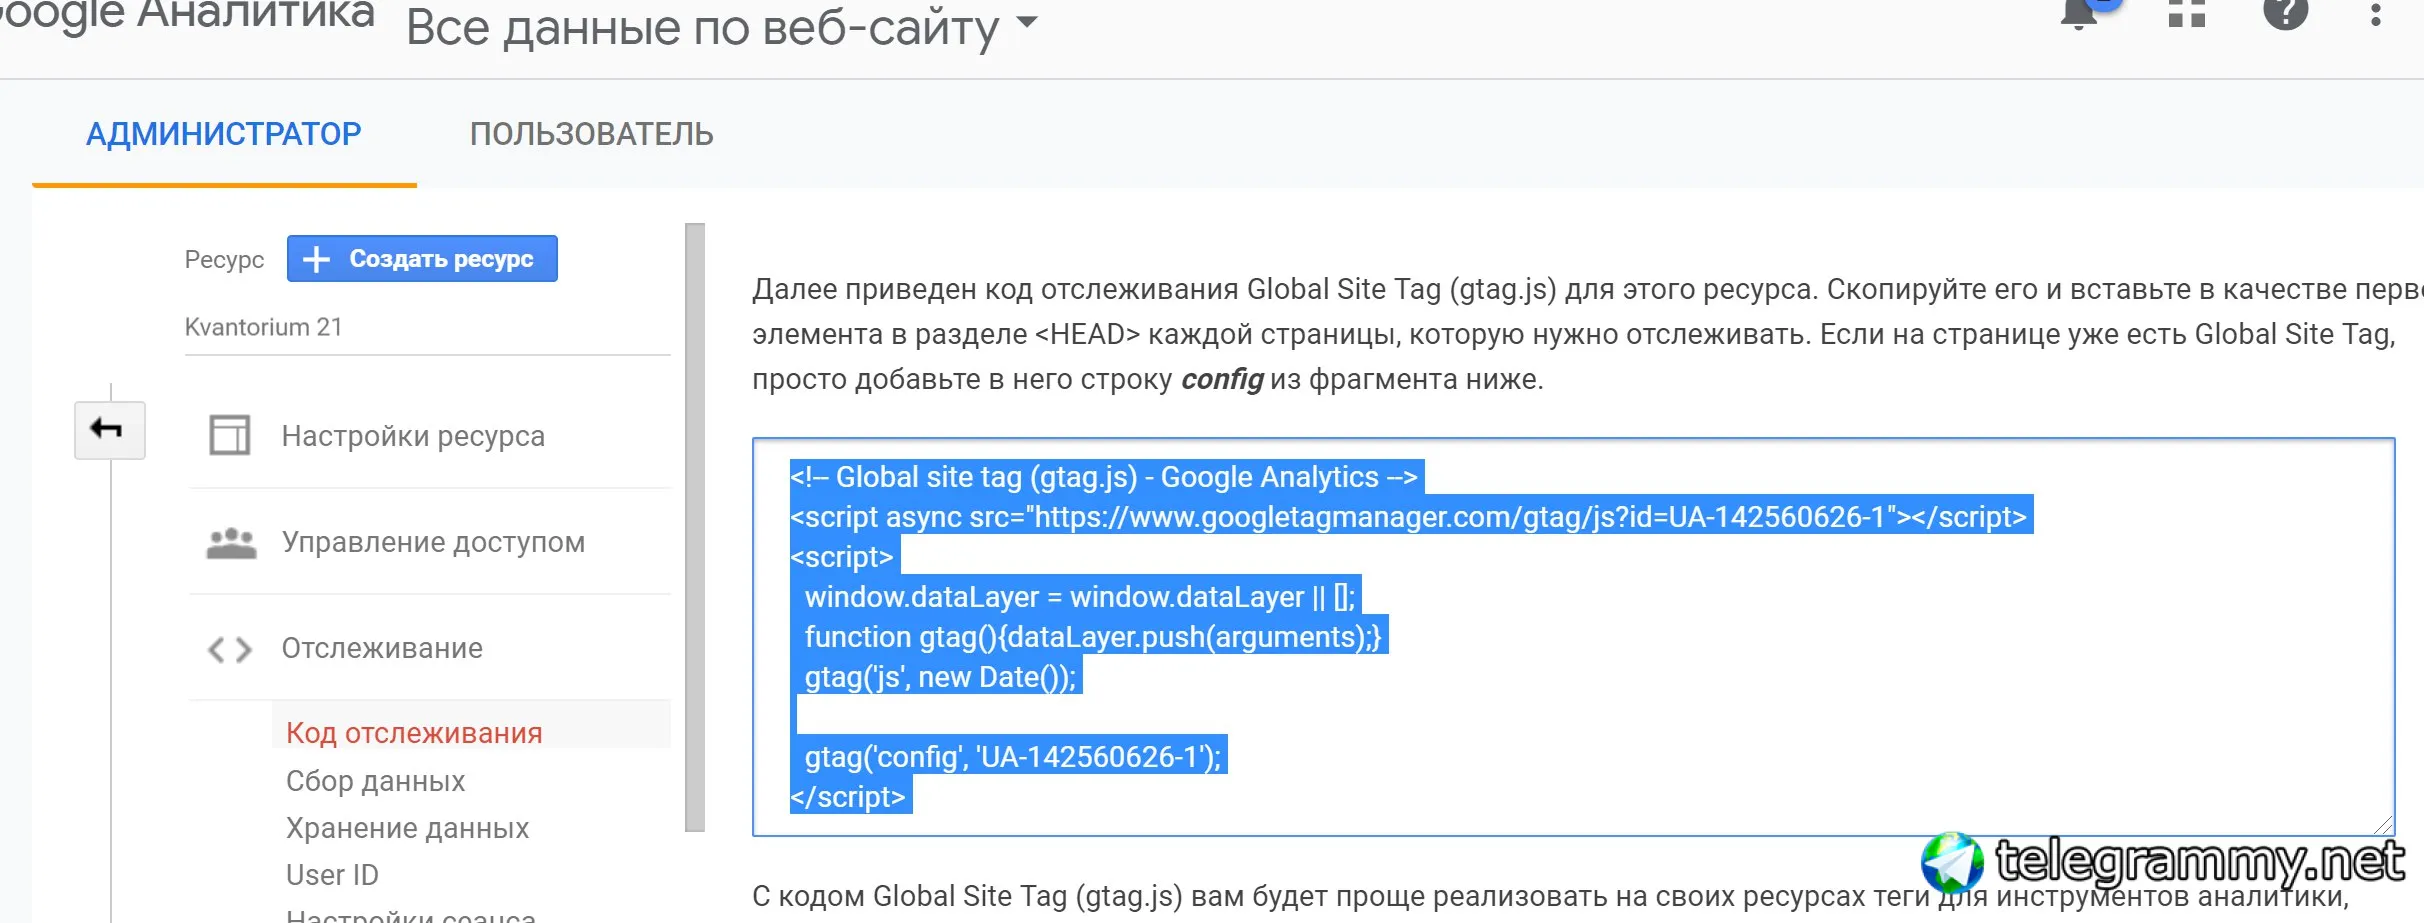Open the apps grid icon
Image resolution: width=2424 pixels, height=923 pixels.
2186,14
